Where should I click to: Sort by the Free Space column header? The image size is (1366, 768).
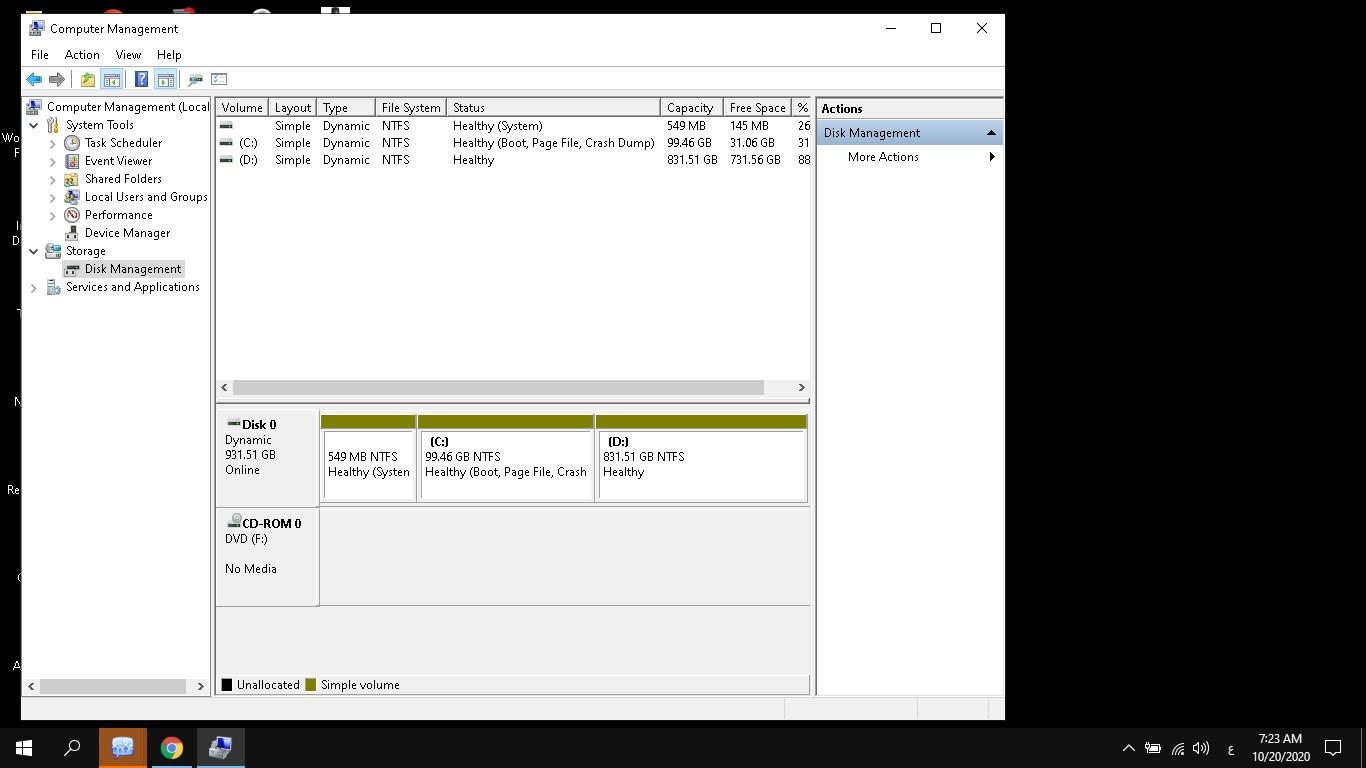pos(757,108)
